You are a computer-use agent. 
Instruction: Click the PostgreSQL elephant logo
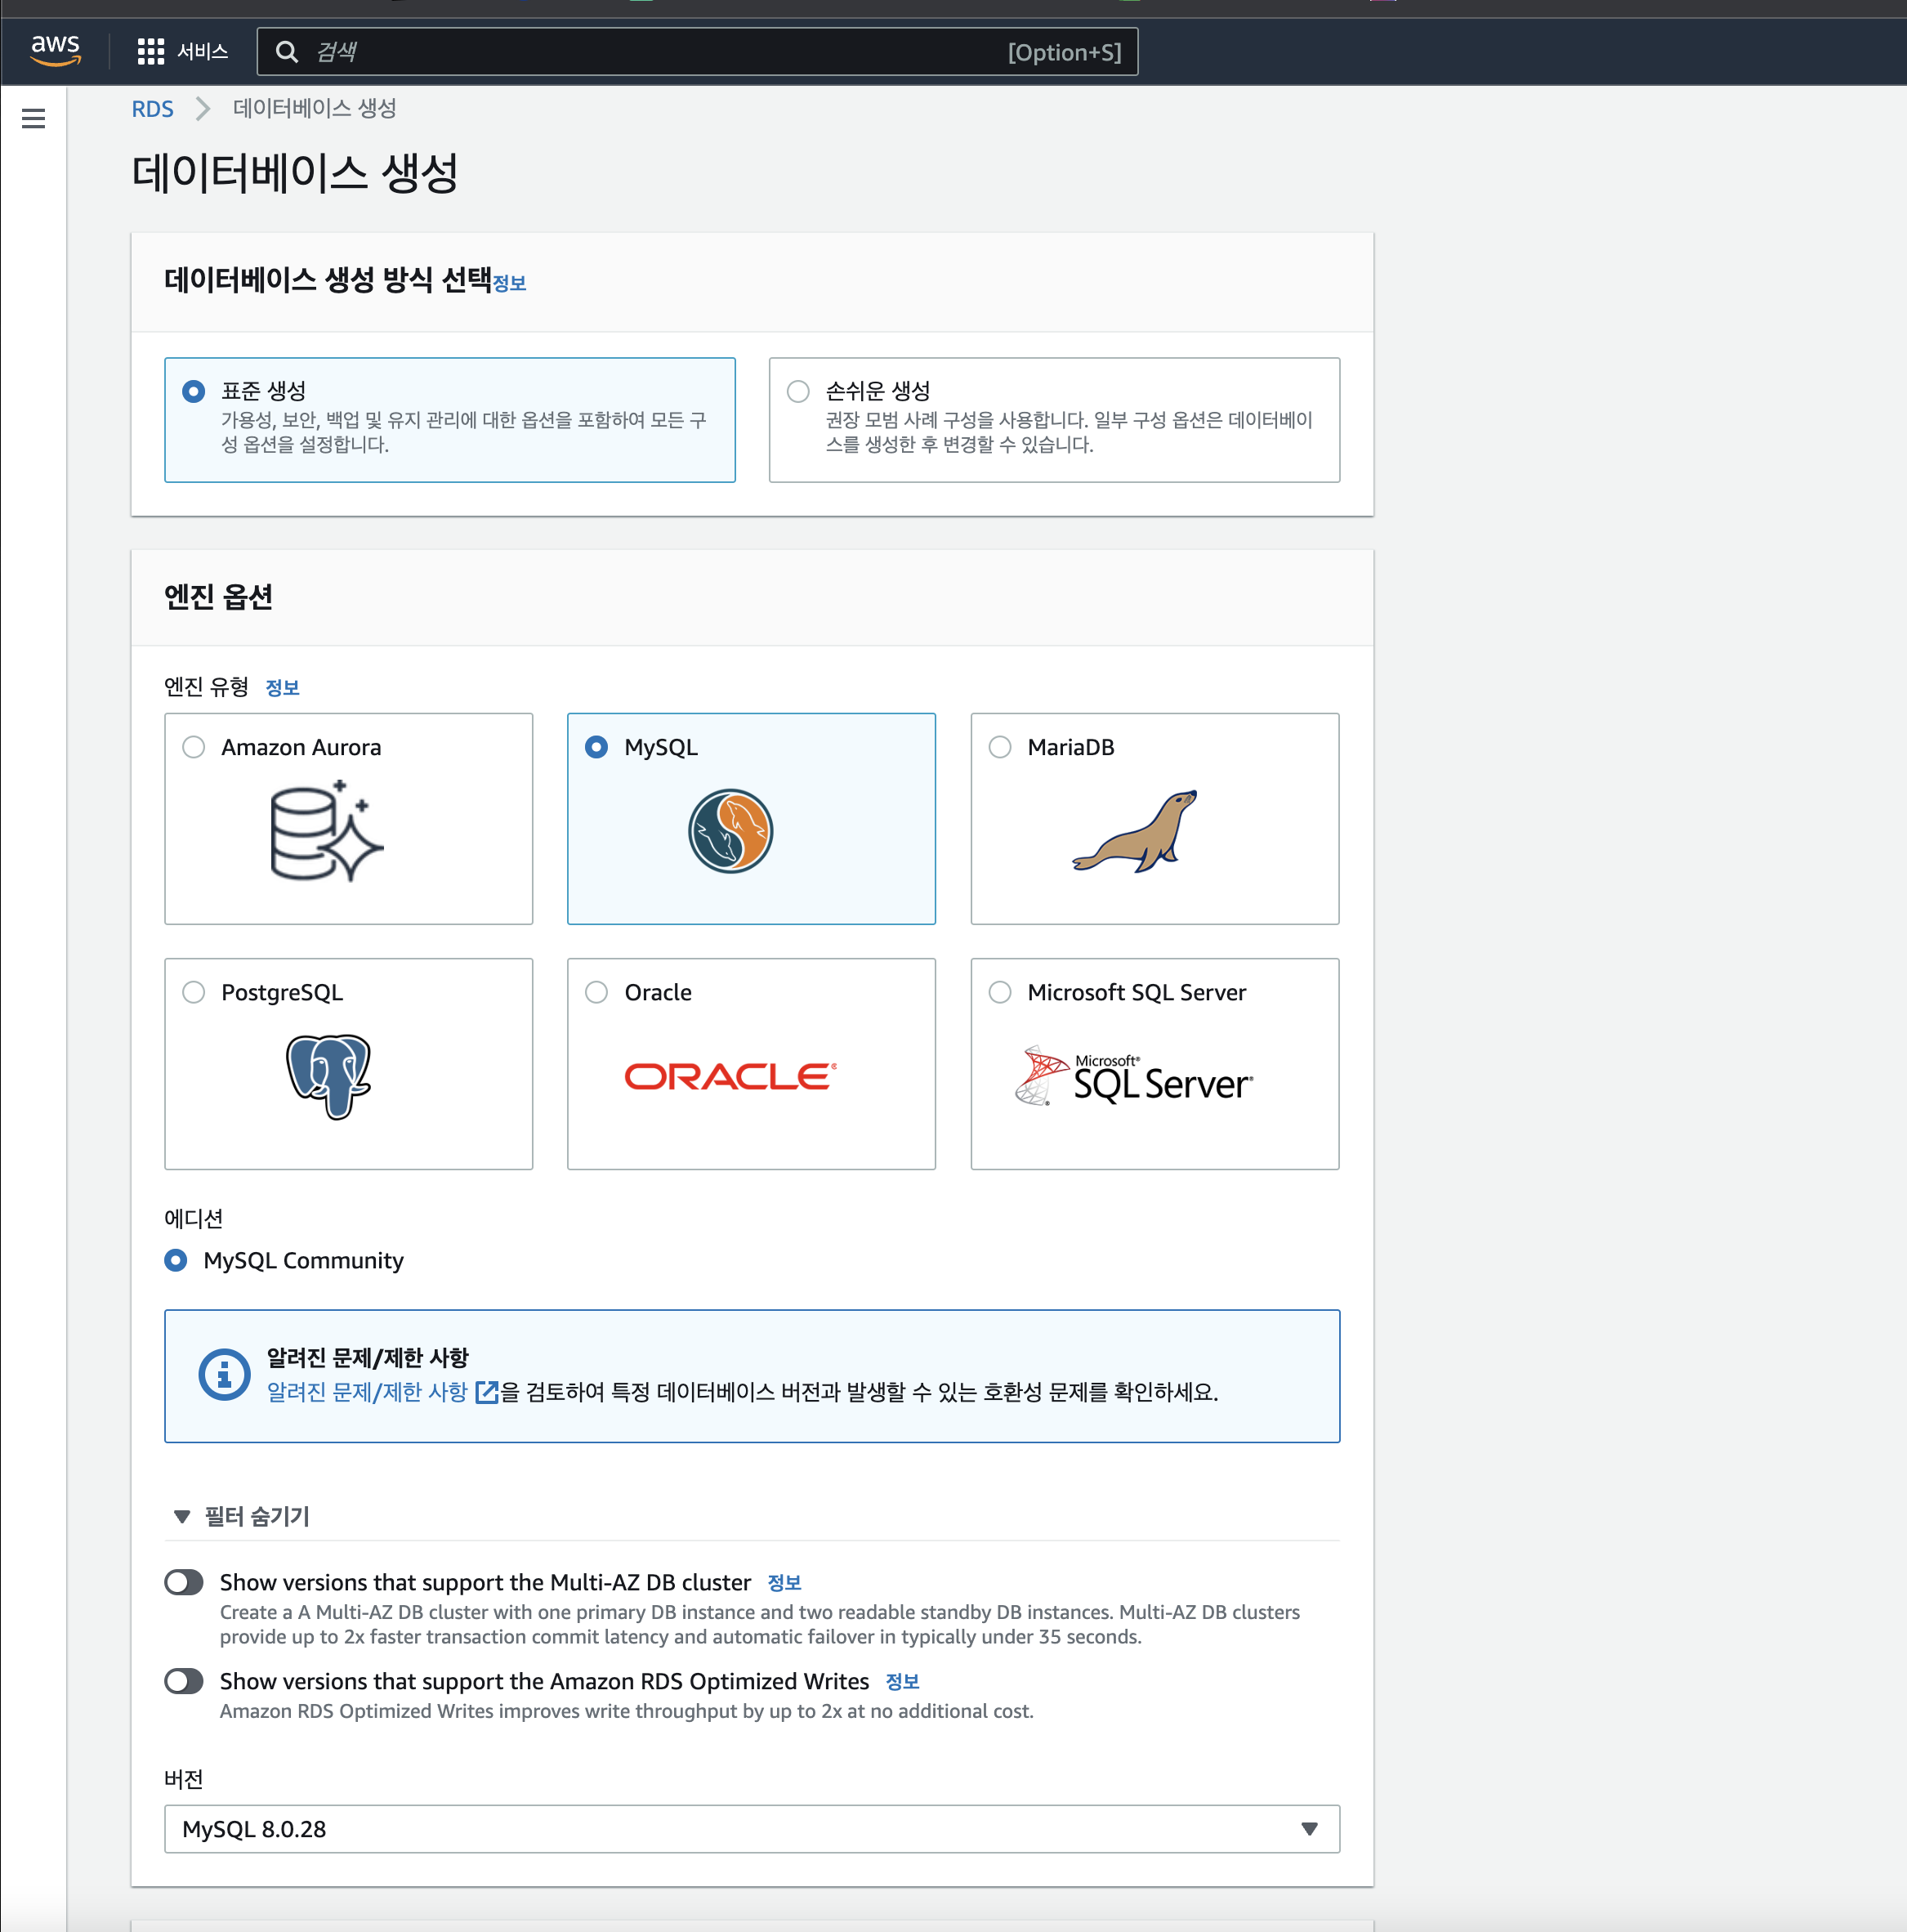pyautogui.click(x=328, y=1076)
